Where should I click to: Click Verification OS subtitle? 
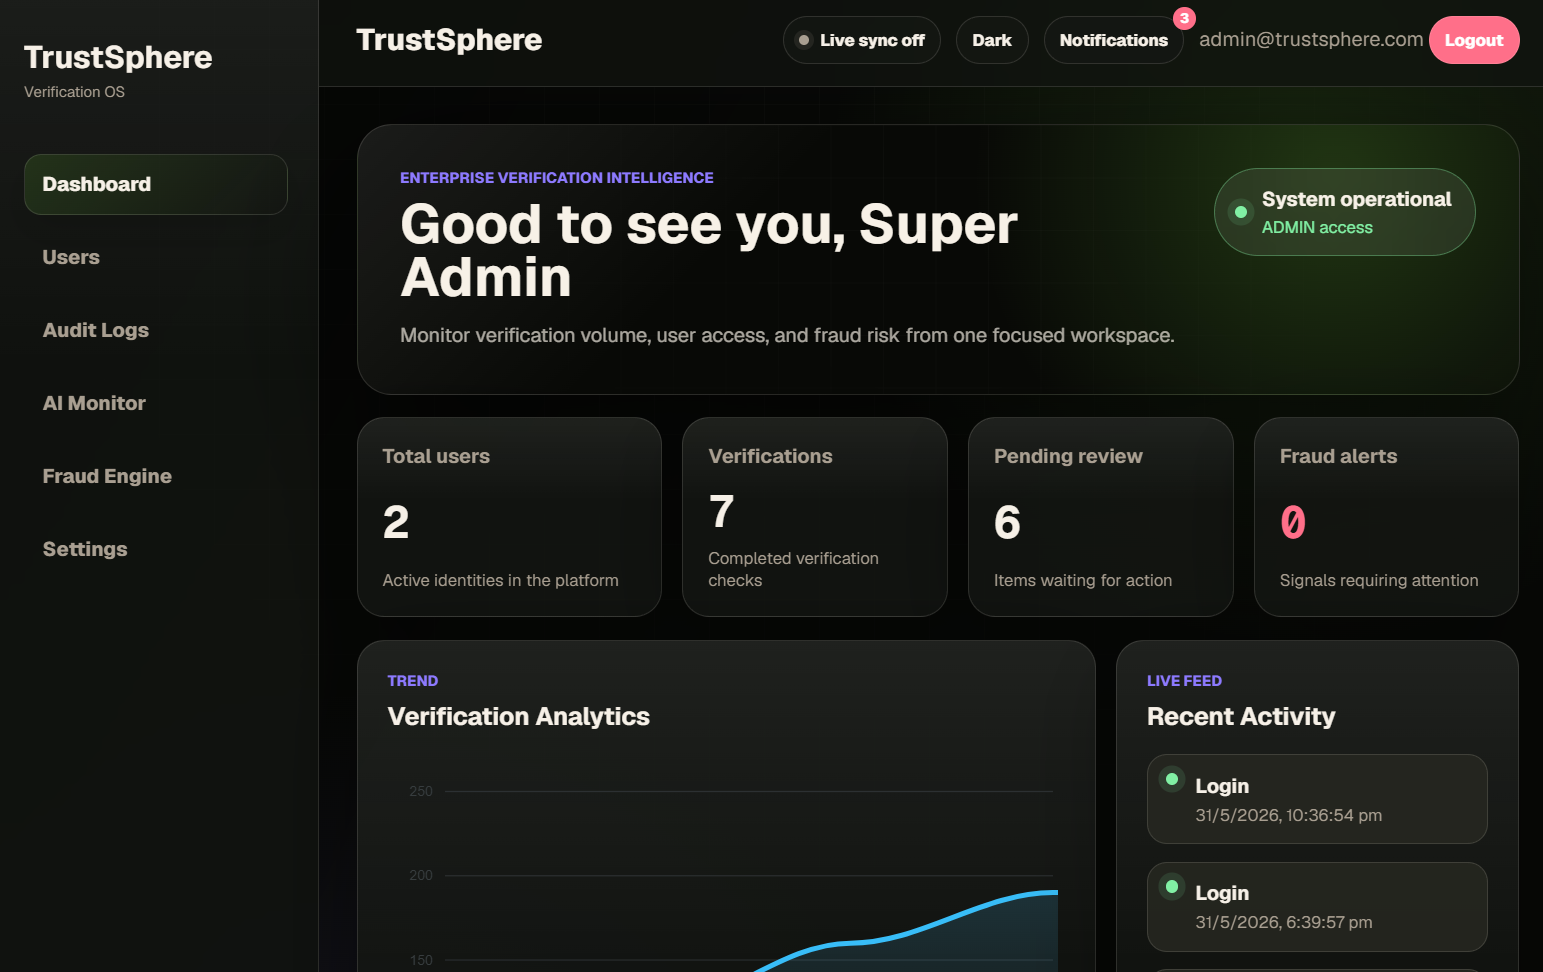coord(74,92)
